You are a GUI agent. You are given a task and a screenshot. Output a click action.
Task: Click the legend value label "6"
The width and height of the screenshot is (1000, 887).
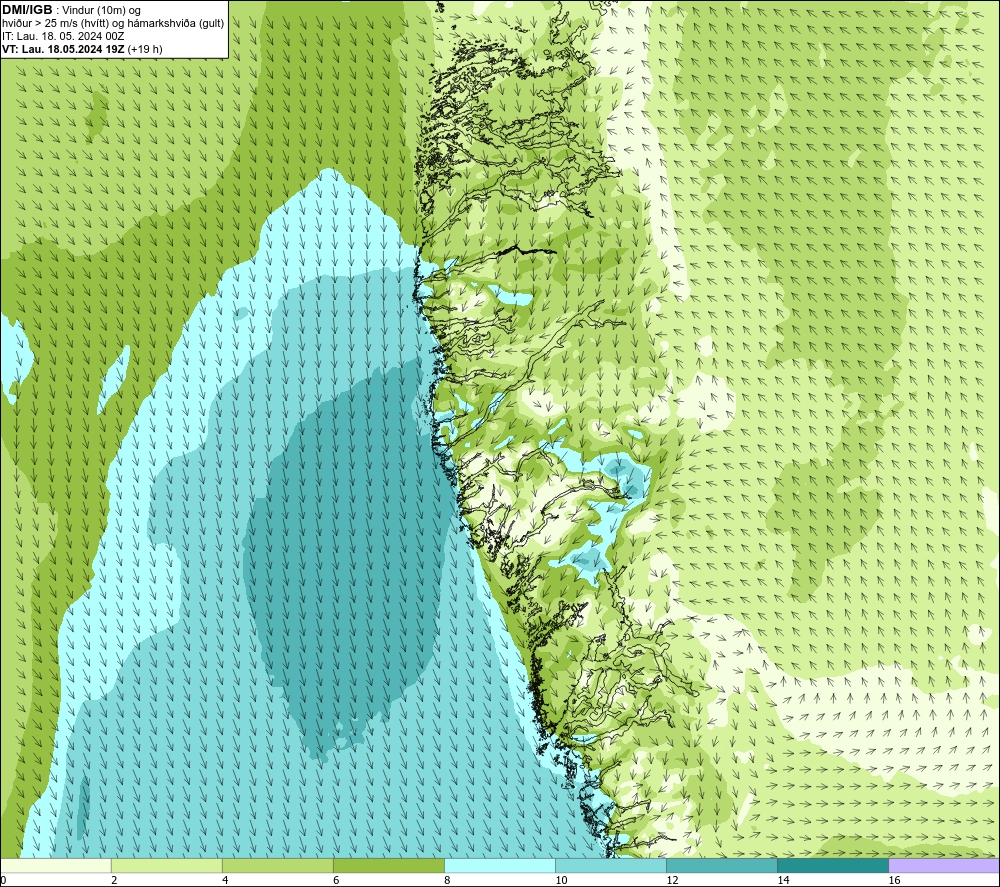click(x=336, y=880)
